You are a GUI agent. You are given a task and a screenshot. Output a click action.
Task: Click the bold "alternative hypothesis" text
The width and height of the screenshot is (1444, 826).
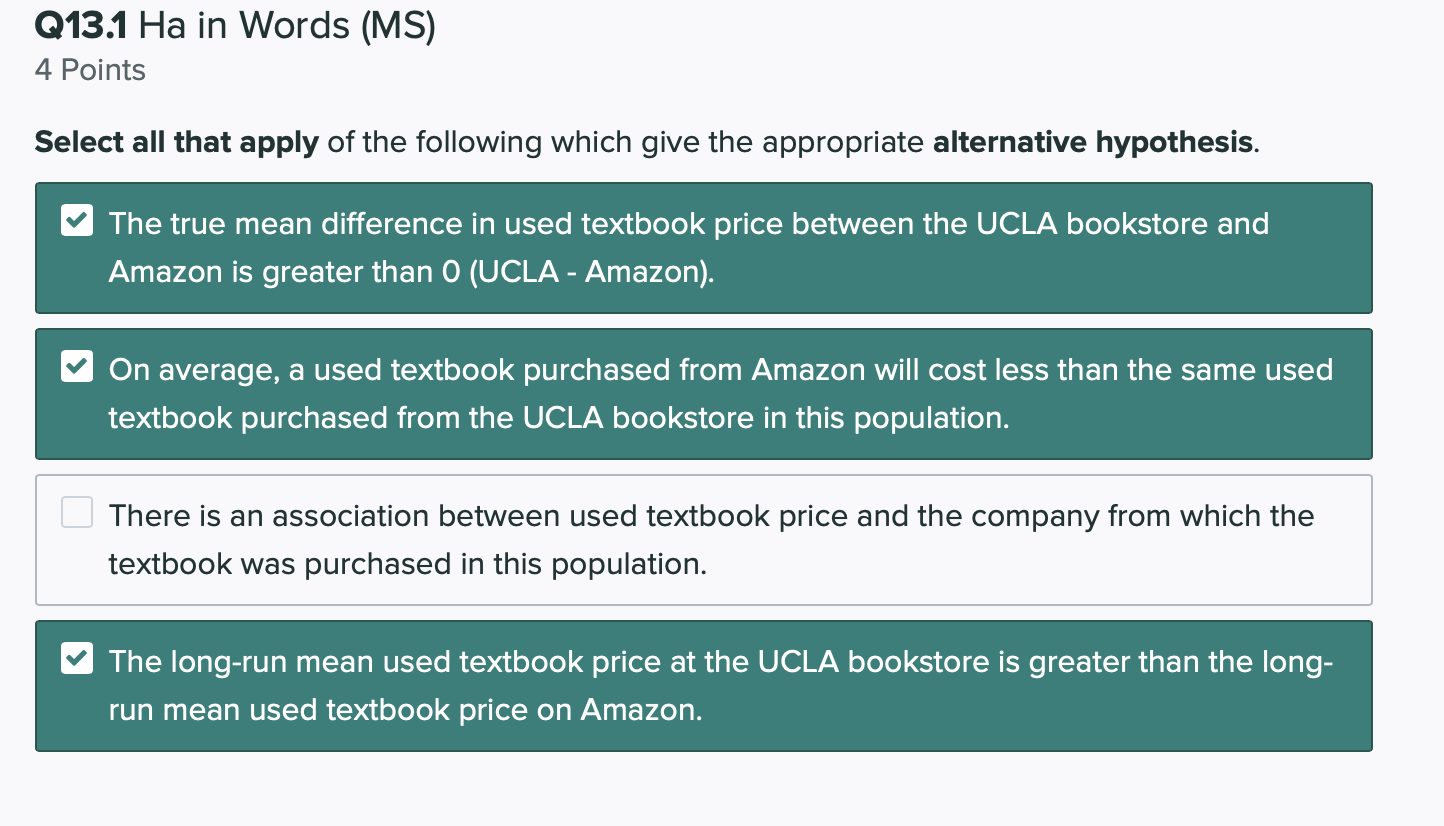(1092, 142)
